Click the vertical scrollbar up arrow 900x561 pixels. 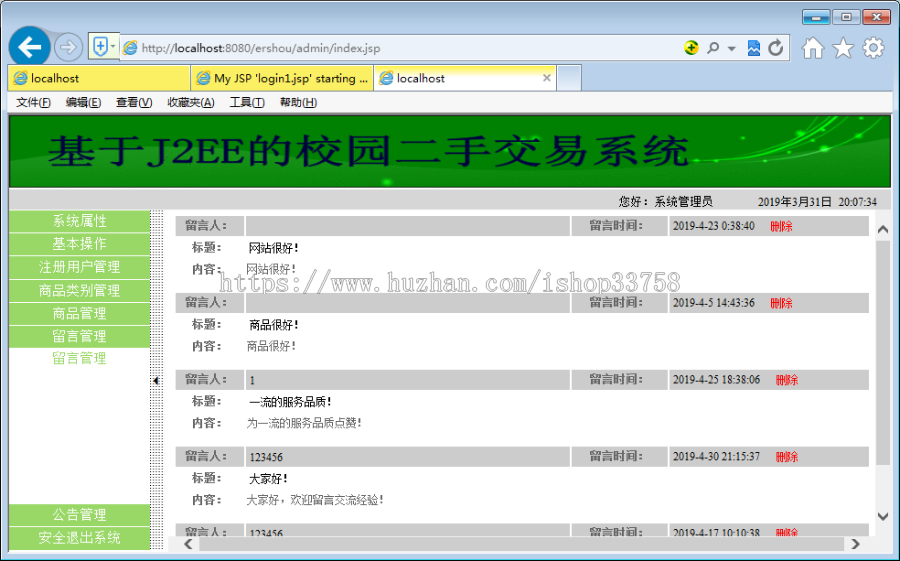[x=883, y=230]
